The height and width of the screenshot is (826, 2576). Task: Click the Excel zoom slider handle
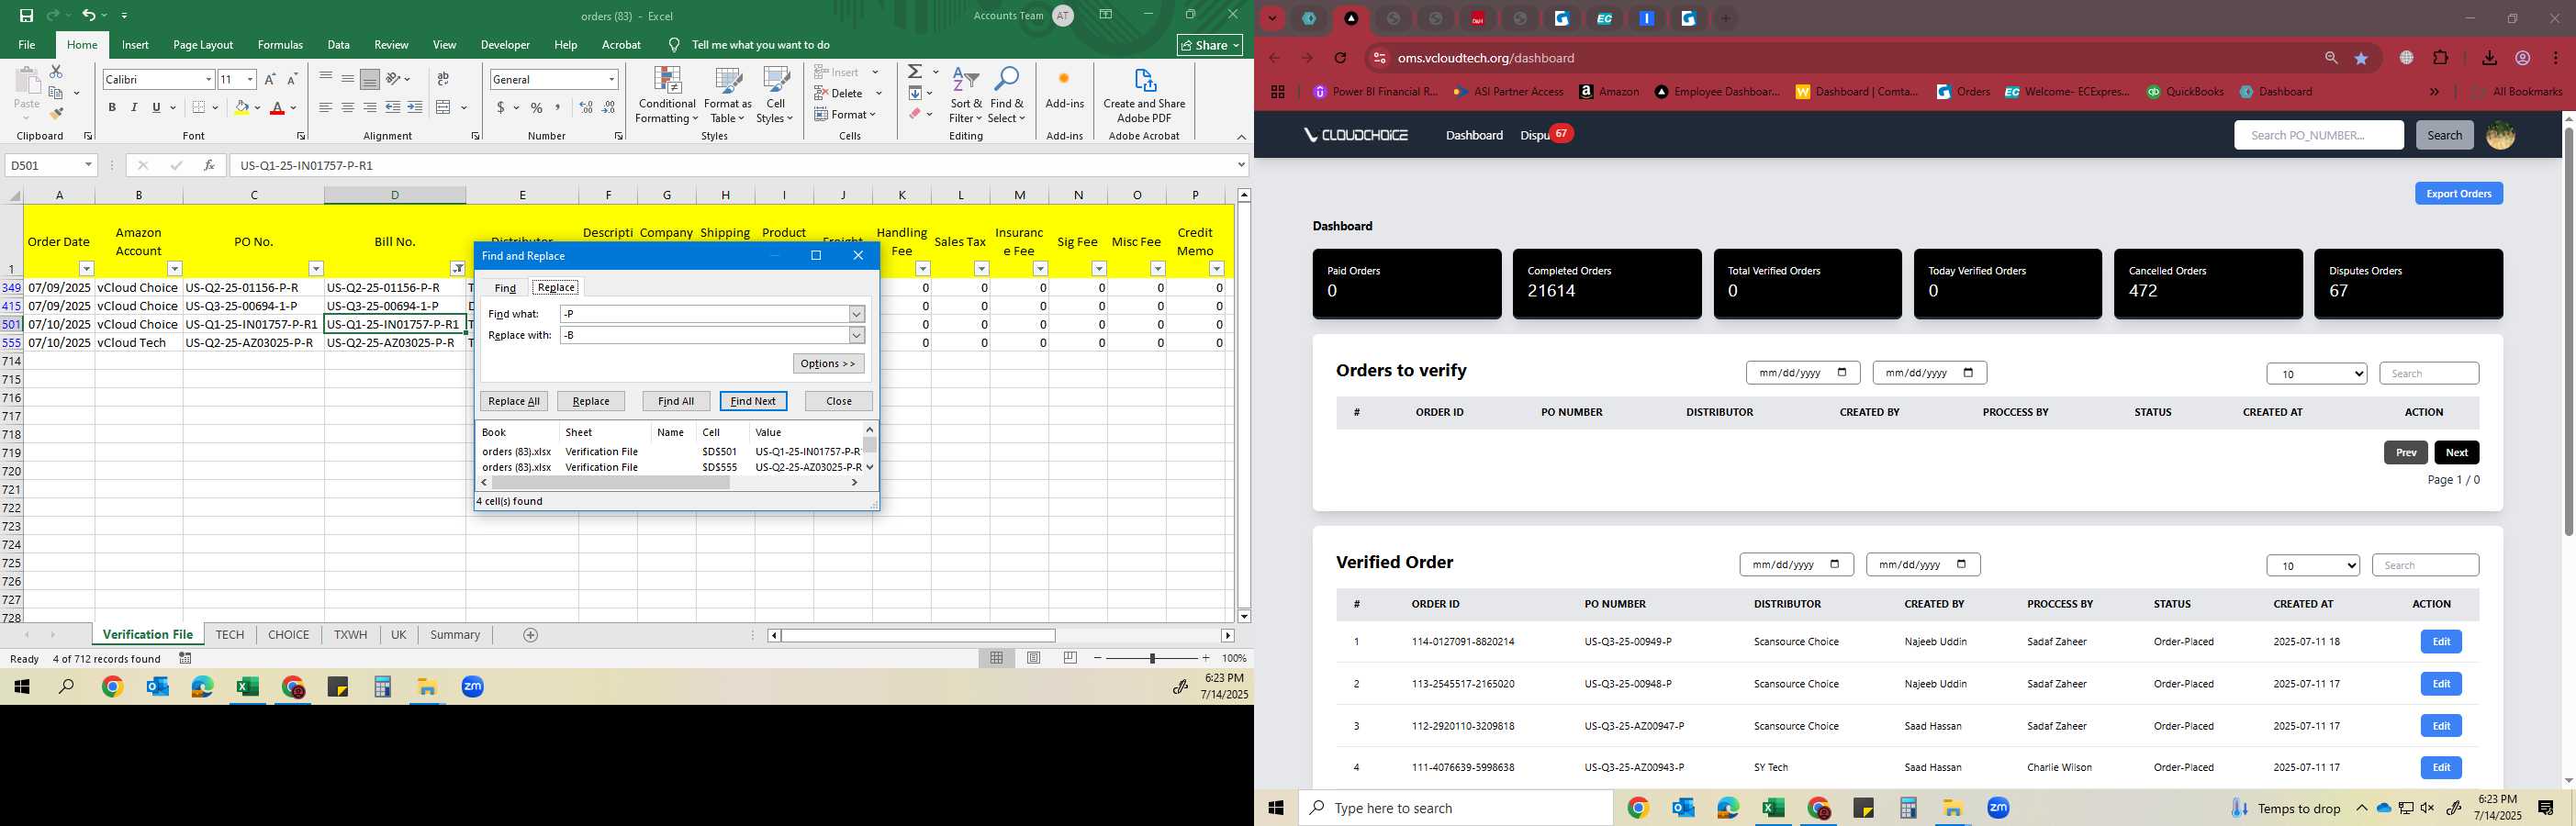click(x=1152, y=658)
